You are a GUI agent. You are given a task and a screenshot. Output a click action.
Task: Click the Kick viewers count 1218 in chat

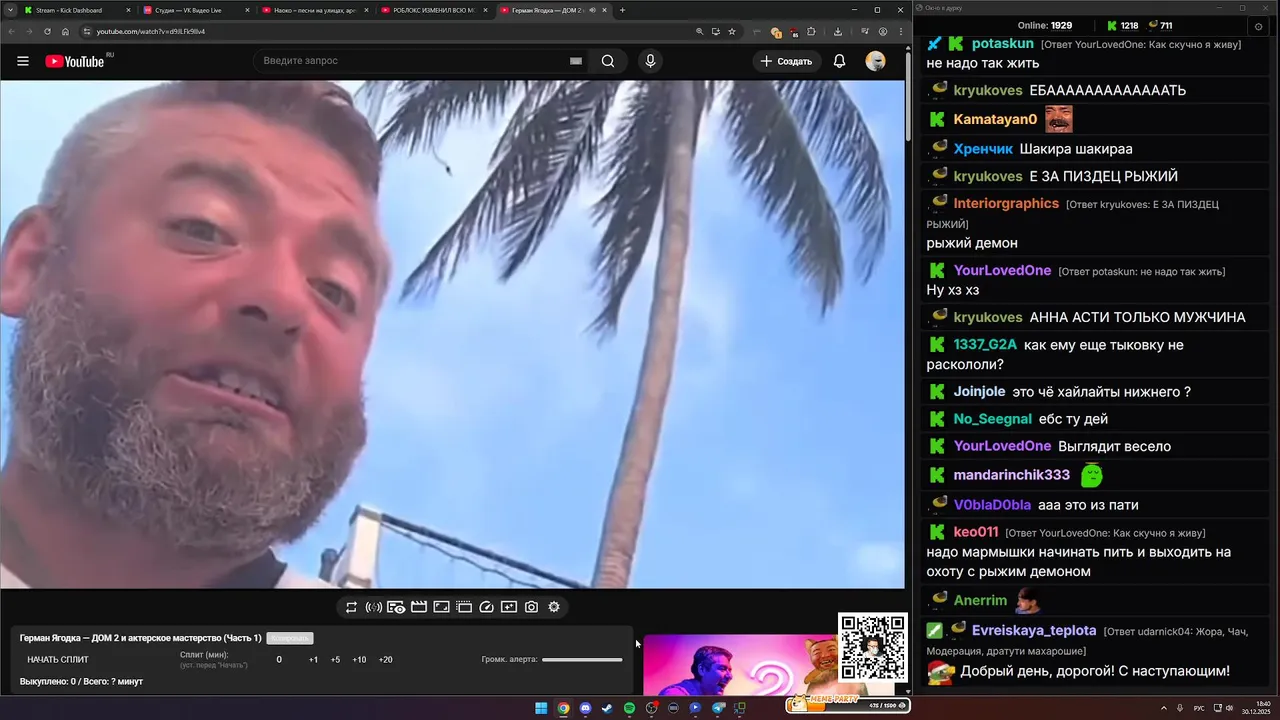click(x=1123, y=26)
